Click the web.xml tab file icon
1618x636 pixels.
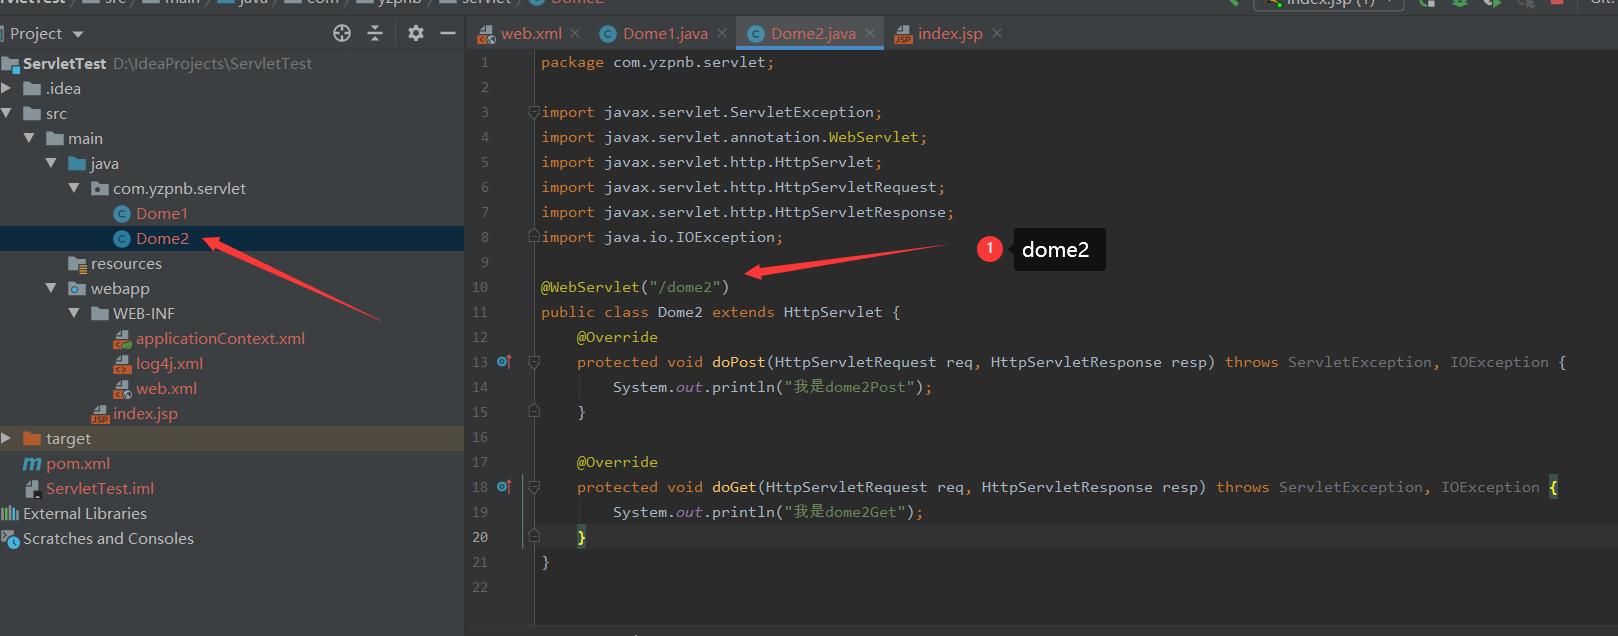[486, 35]
